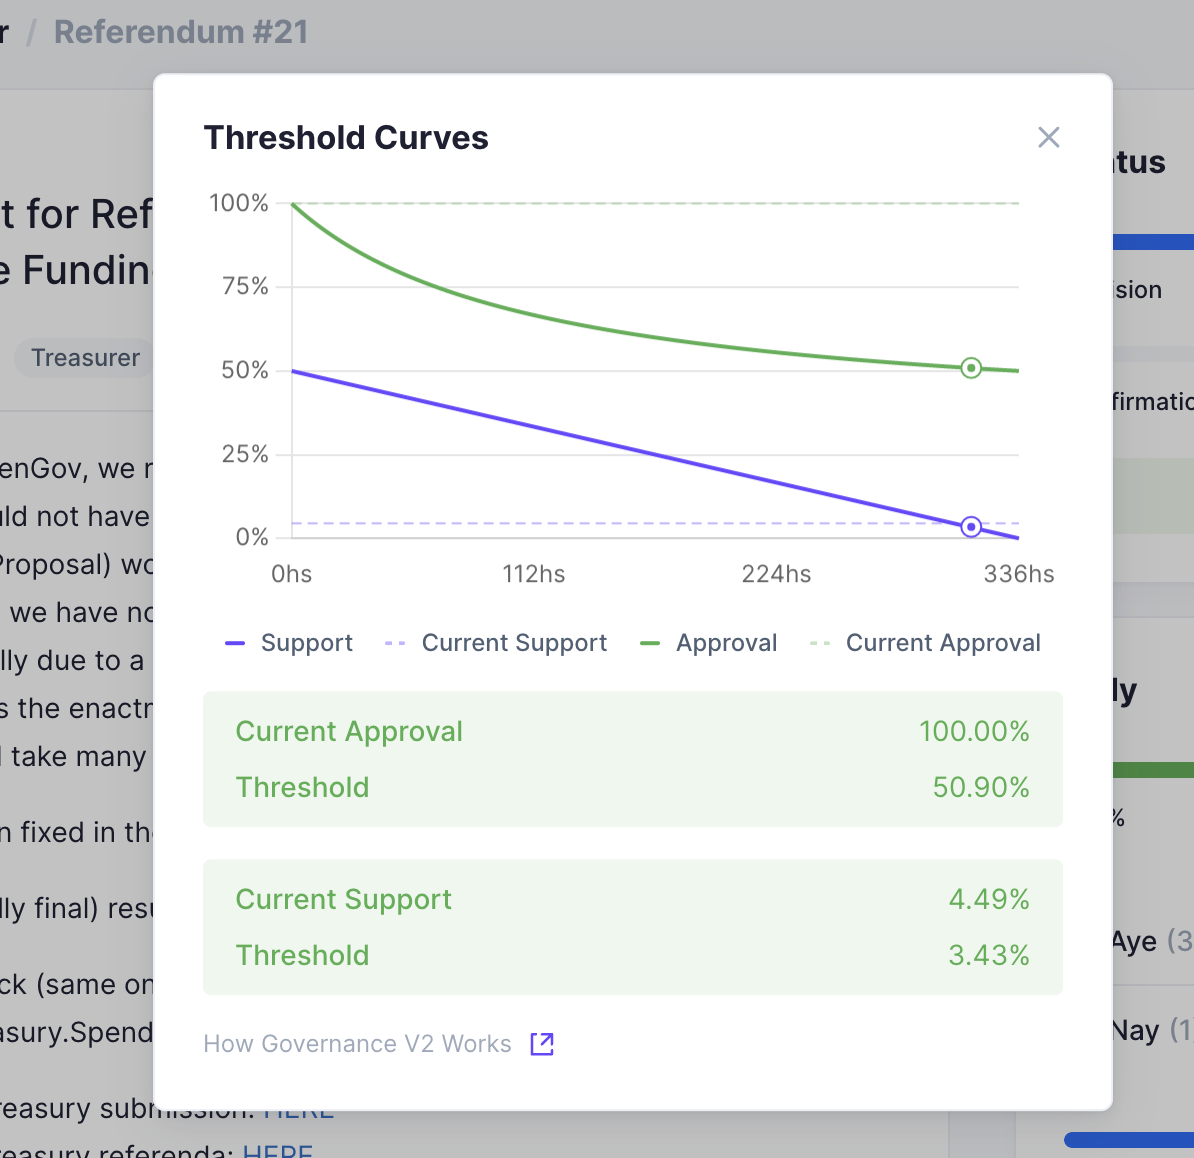This screenshot has height=1158, width=1194.
Task: Open the external link icon beside How Governance V2 Works
Action: (x=541, y=1043)
